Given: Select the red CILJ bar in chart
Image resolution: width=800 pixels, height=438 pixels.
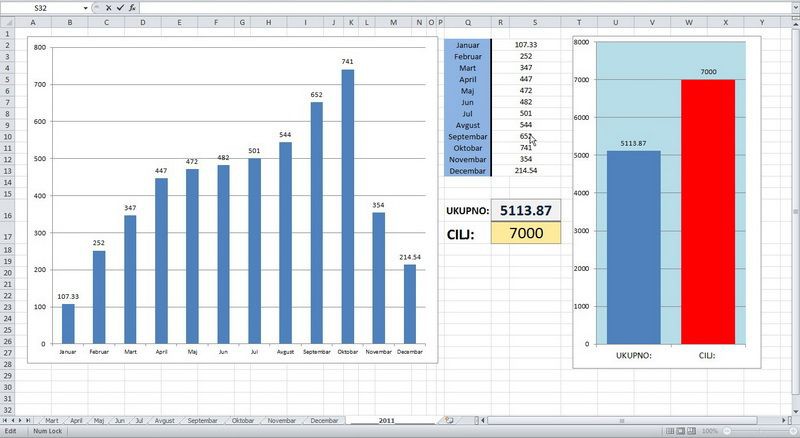Looking at the screenshot, I should 708,212.
